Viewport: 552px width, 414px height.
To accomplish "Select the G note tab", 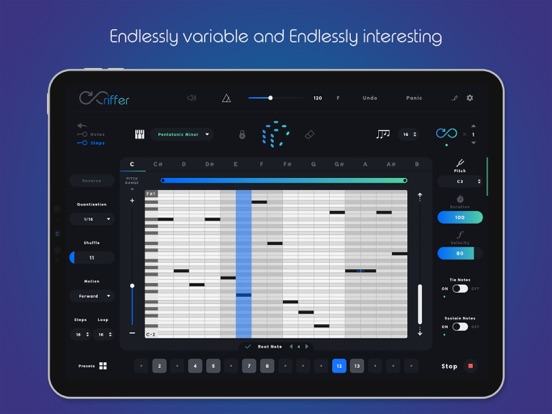I will 313,164.
